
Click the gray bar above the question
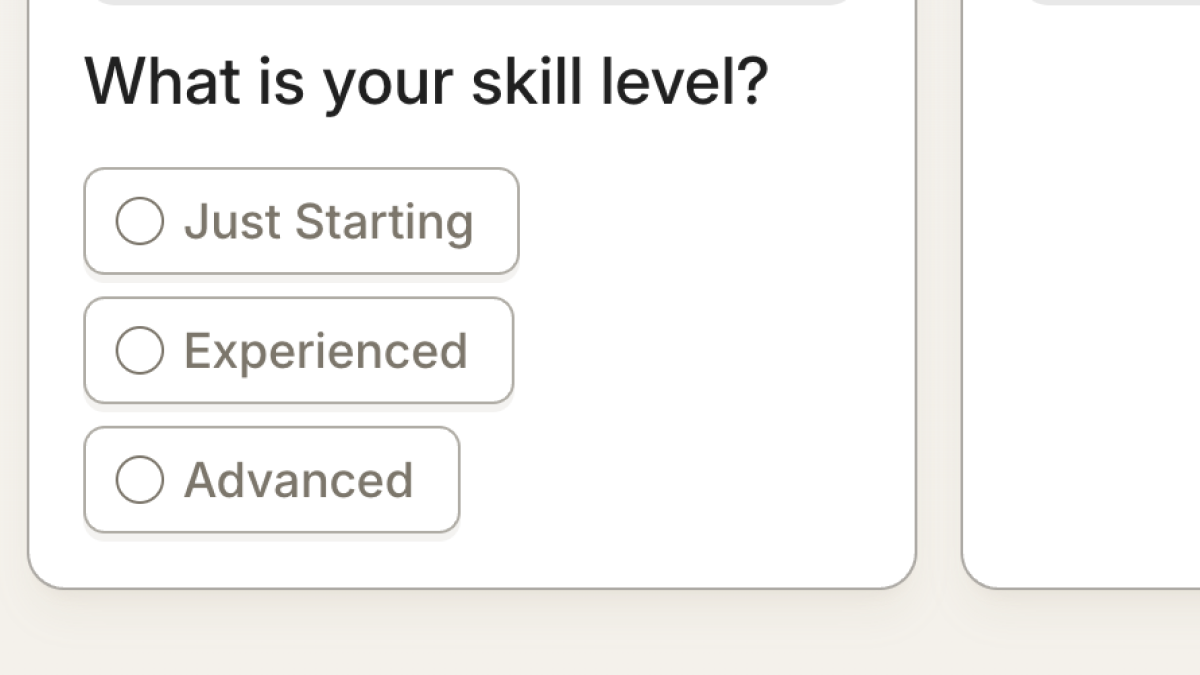coord(470,2)
